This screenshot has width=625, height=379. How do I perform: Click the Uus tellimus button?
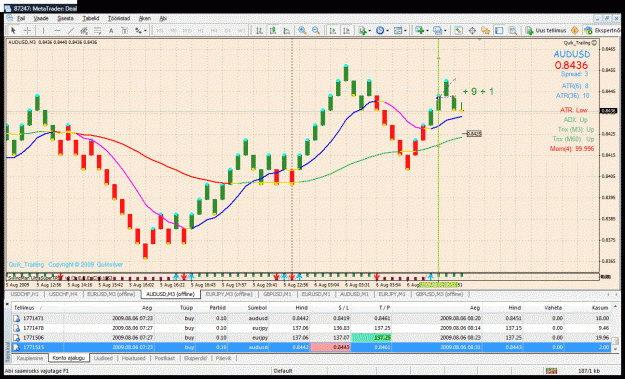coord(546,30)
